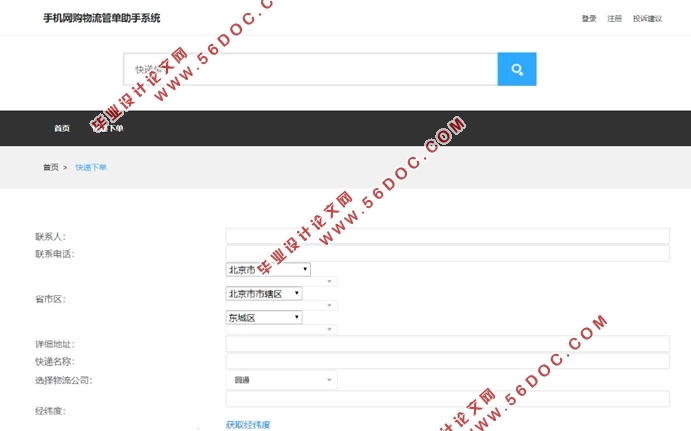
Task: Click the 快递名称 express name field
Action: [447, 361]
